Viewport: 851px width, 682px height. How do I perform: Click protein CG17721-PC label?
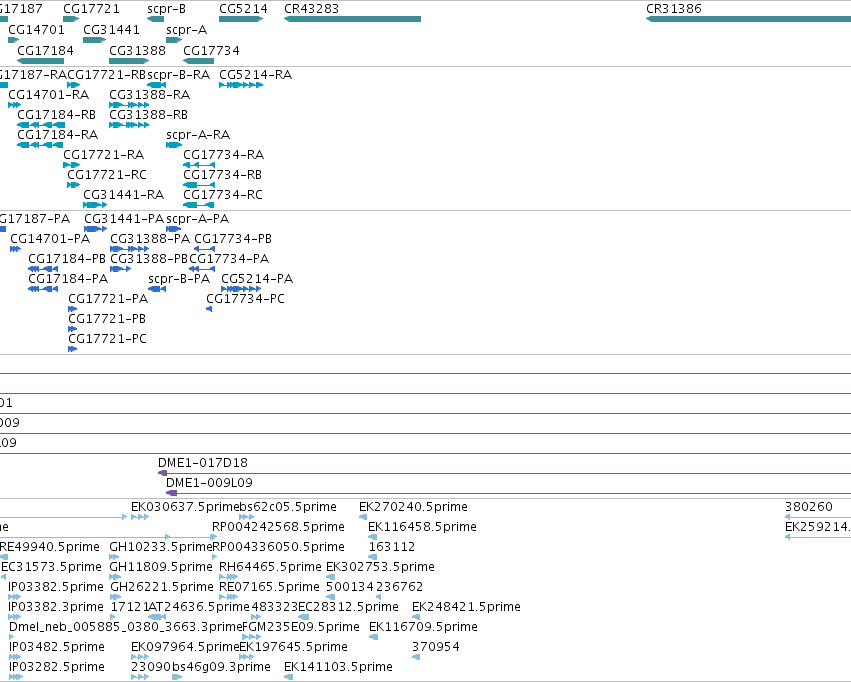(x=107, y=339)
